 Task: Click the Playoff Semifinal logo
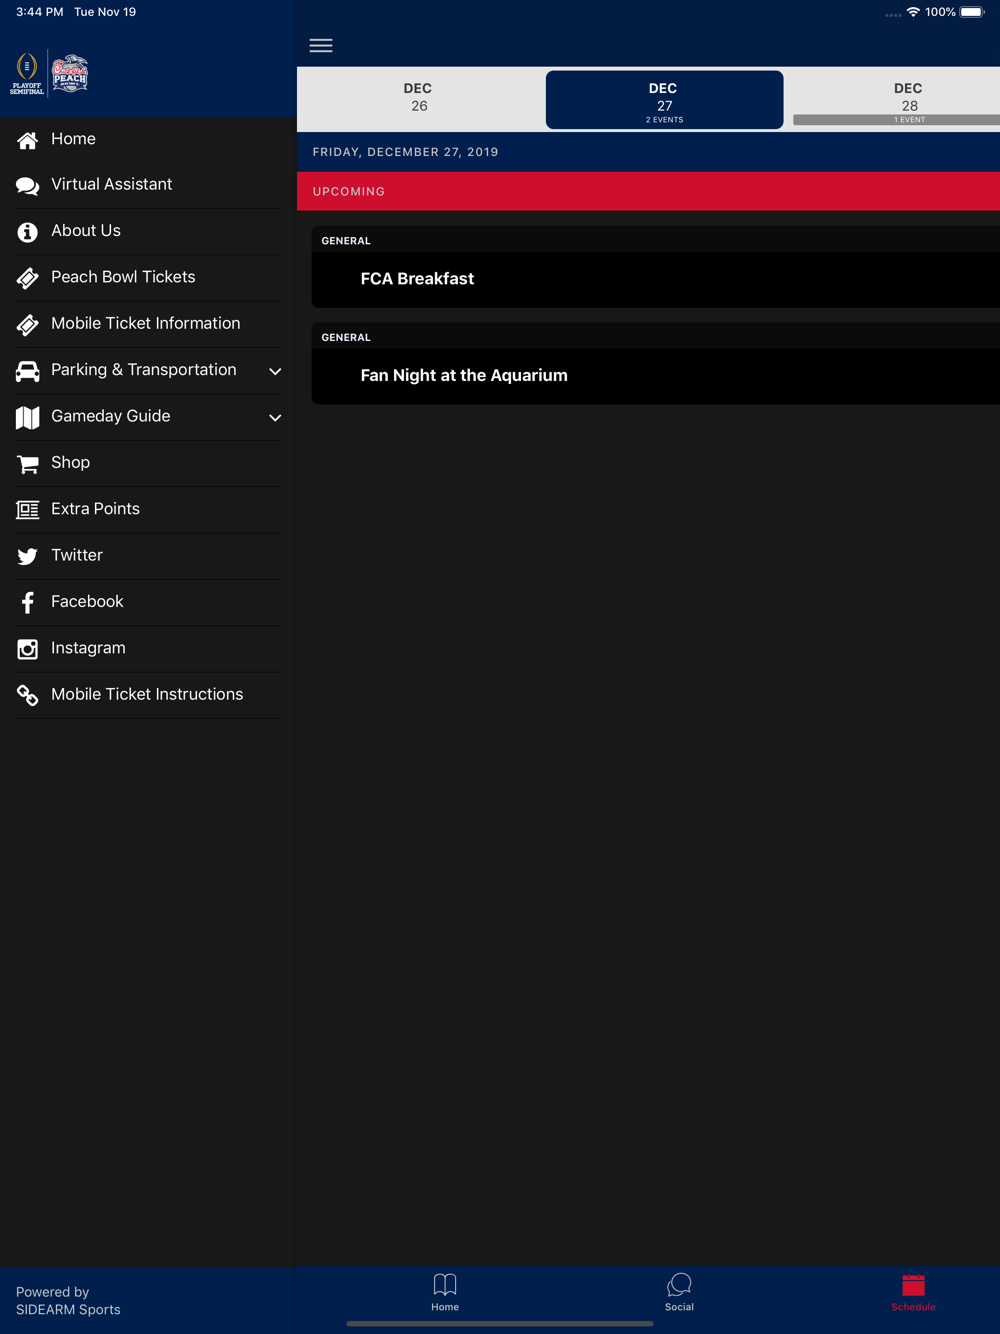27,74
